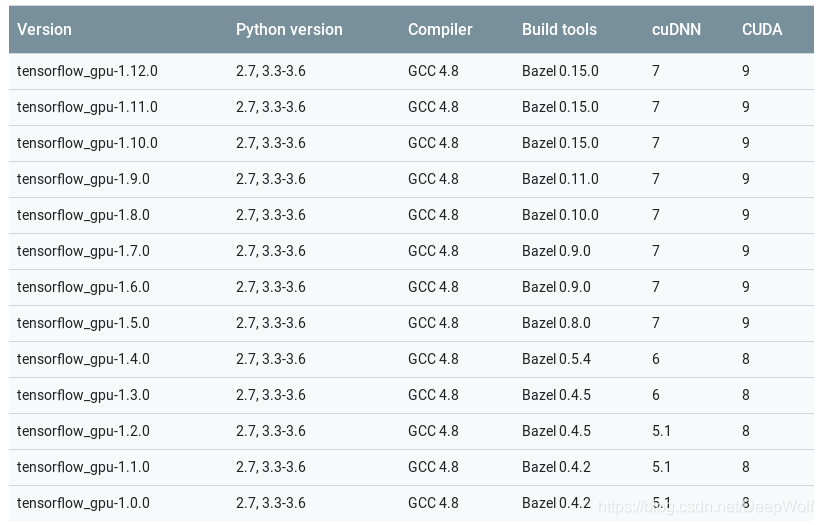Click CUDA value 8 in the 1.4.0 row
This screenshot has height=525, width=824.
coord(746,359)
